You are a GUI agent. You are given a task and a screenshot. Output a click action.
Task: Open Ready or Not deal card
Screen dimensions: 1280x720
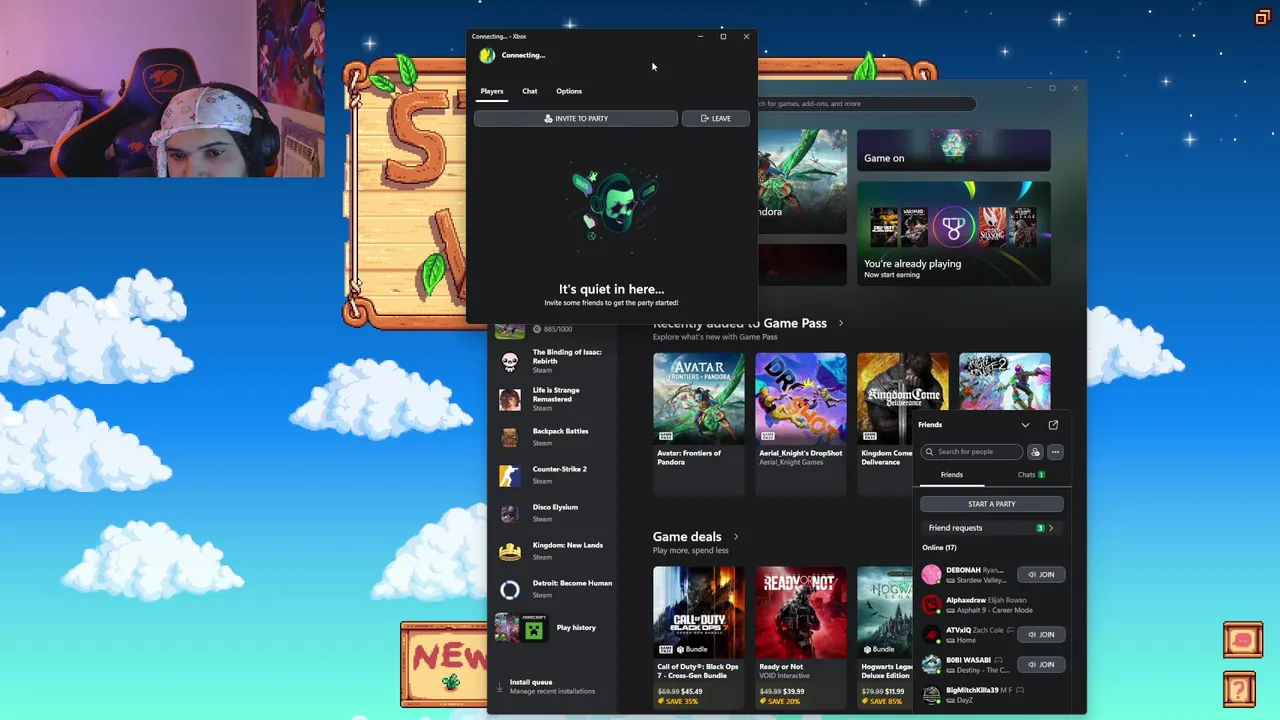[x=801, y=636]
